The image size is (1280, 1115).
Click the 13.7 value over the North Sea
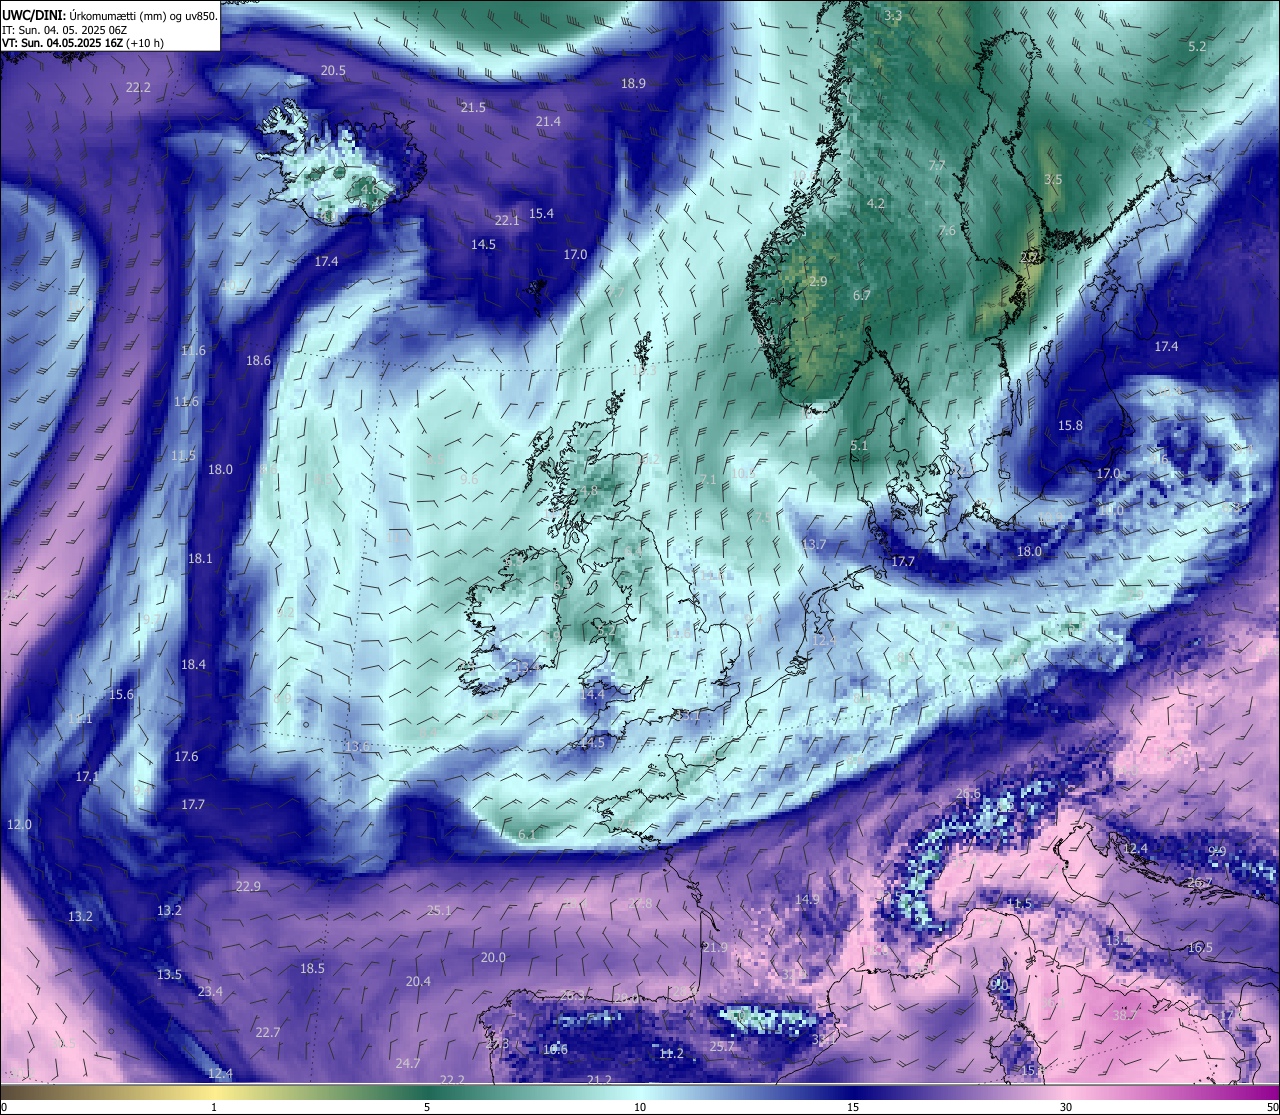tap(814, 544)
